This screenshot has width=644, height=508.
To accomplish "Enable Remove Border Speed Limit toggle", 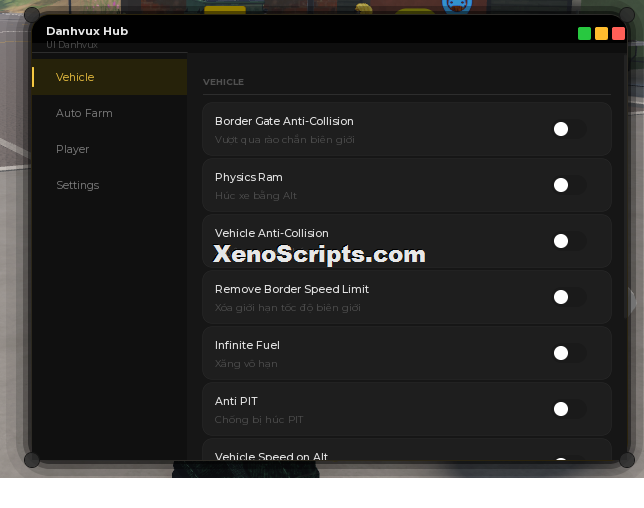I will click(569, 297).
